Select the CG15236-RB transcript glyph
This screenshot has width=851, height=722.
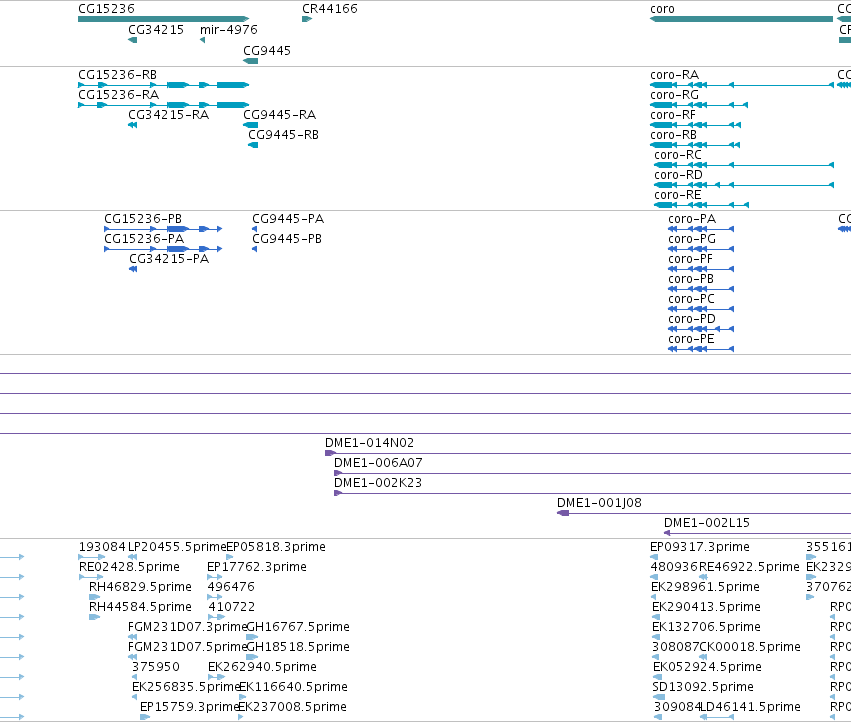point(163,85)
